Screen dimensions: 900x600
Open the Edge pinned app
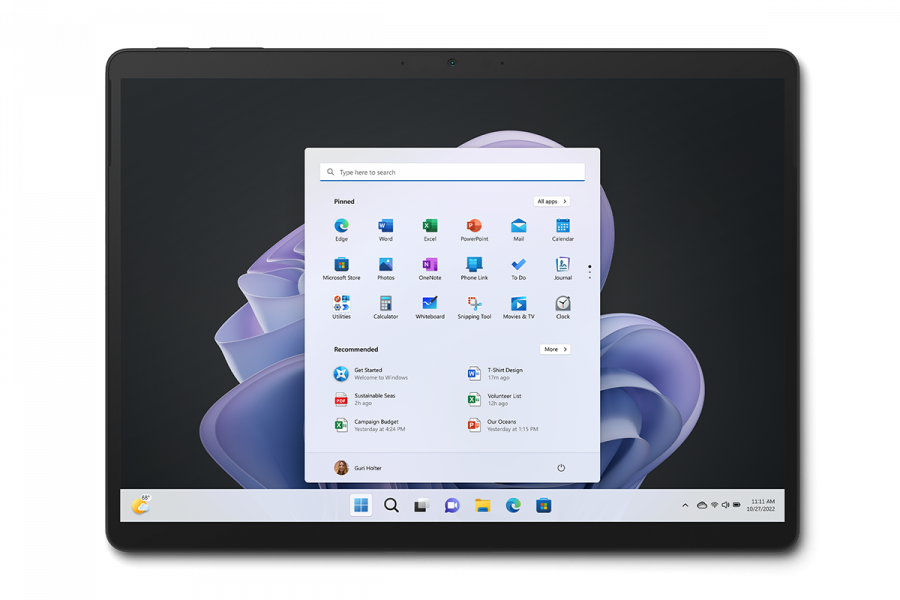pyautogui.click(x=341, y=227)
